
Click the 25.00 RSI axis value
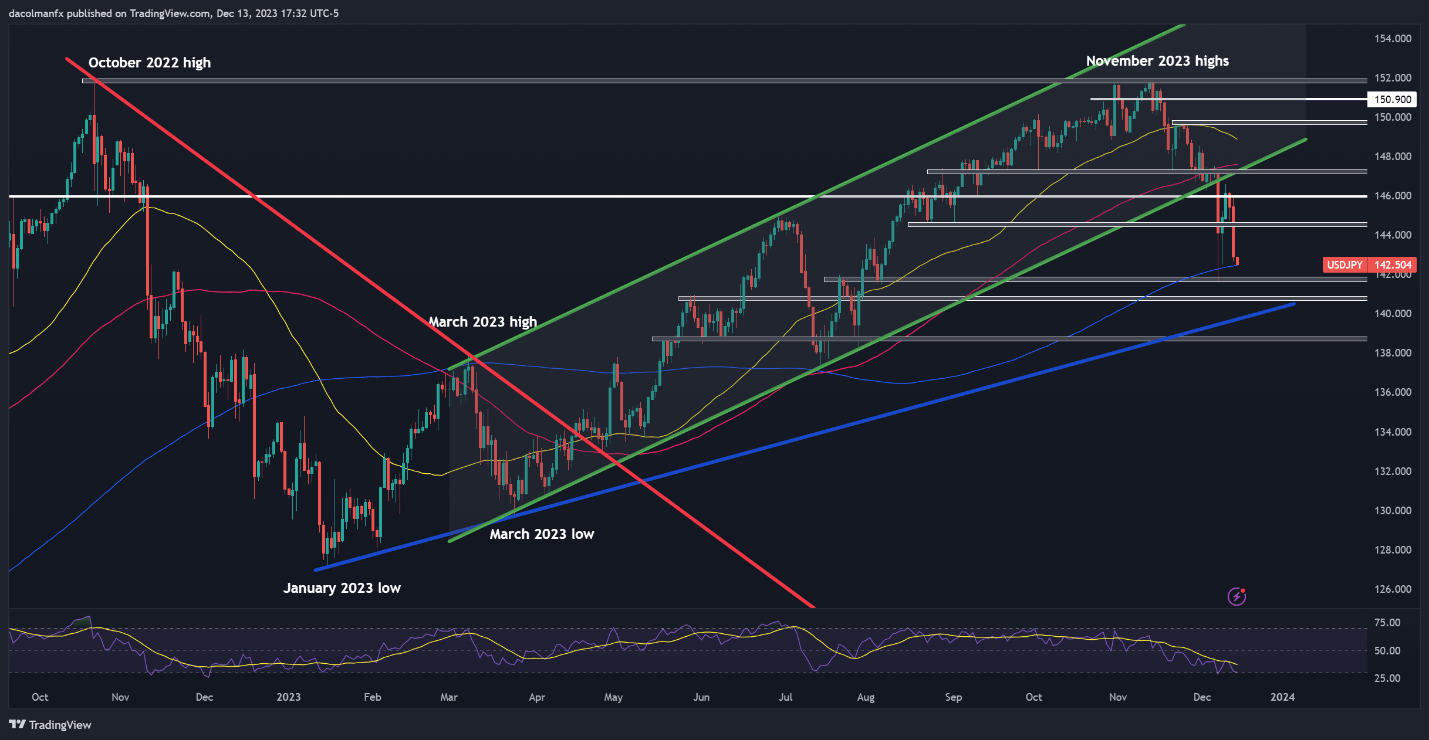pos(1389,678)
